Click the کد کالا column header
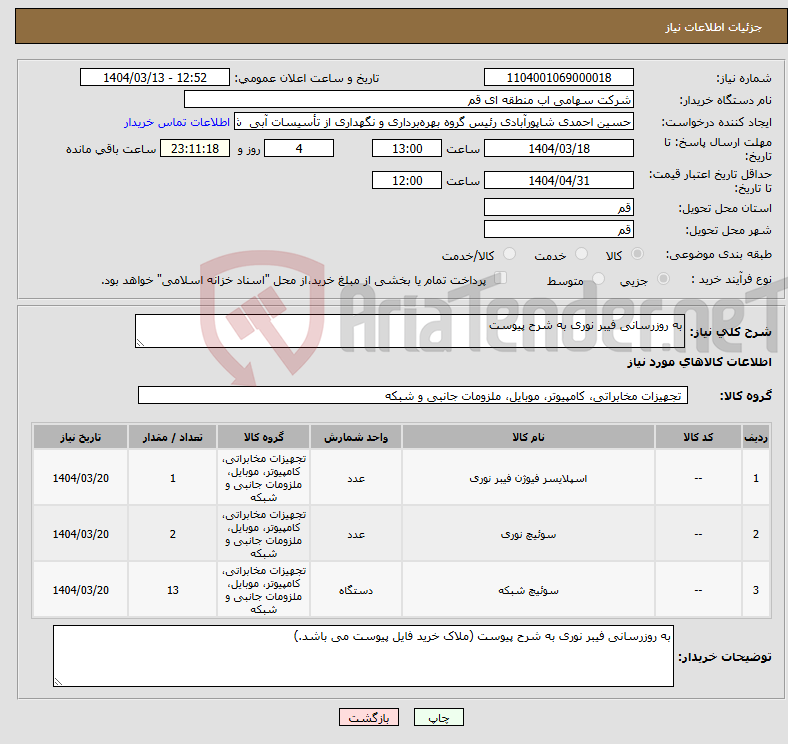788x744 pixels. 698,437
